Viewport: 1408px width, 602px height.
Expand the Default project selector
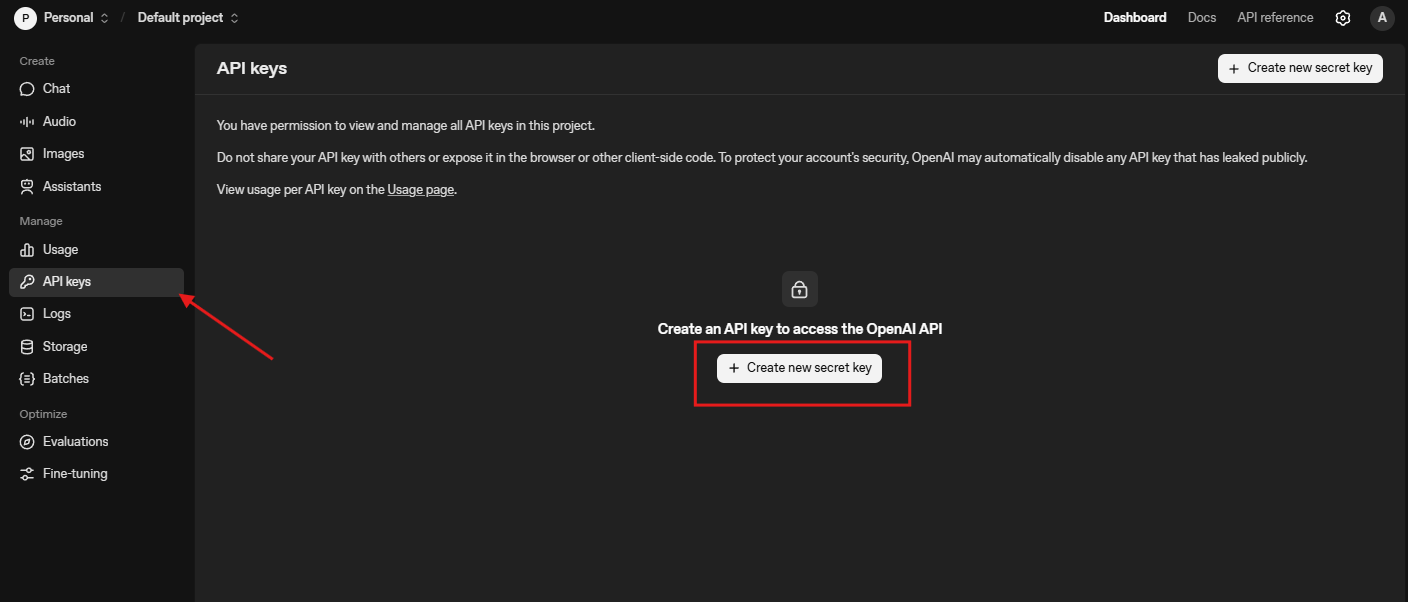pyautogui.click(x=189, y=18)
